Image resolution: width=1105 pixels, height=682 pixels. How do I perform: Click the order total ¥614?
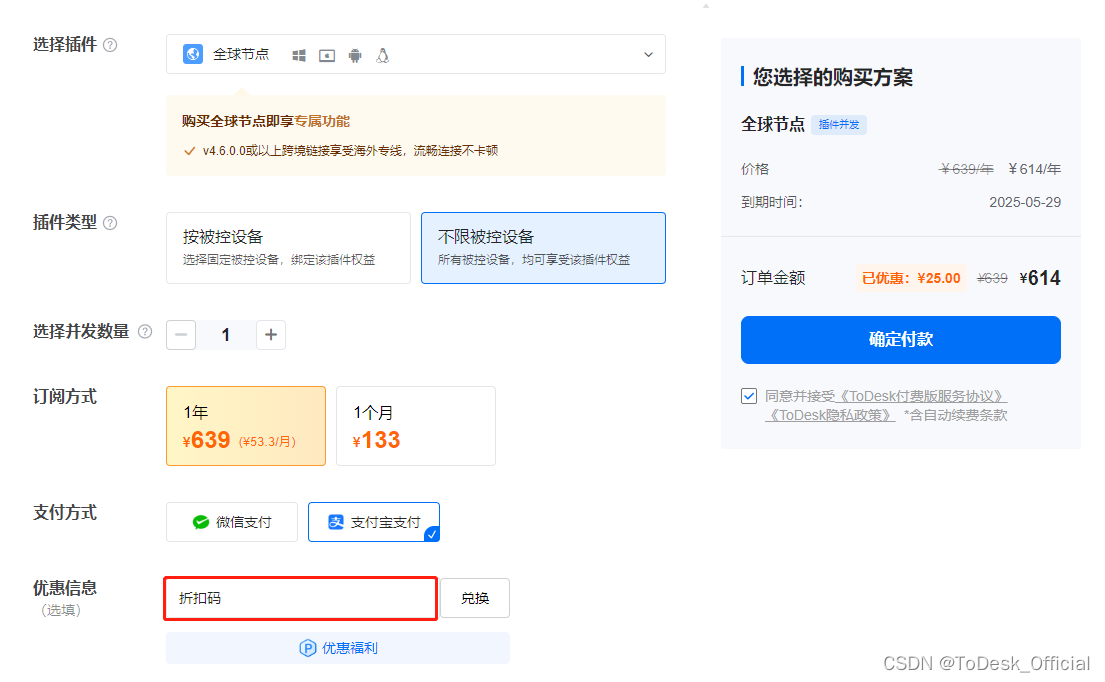point(1039,278)
